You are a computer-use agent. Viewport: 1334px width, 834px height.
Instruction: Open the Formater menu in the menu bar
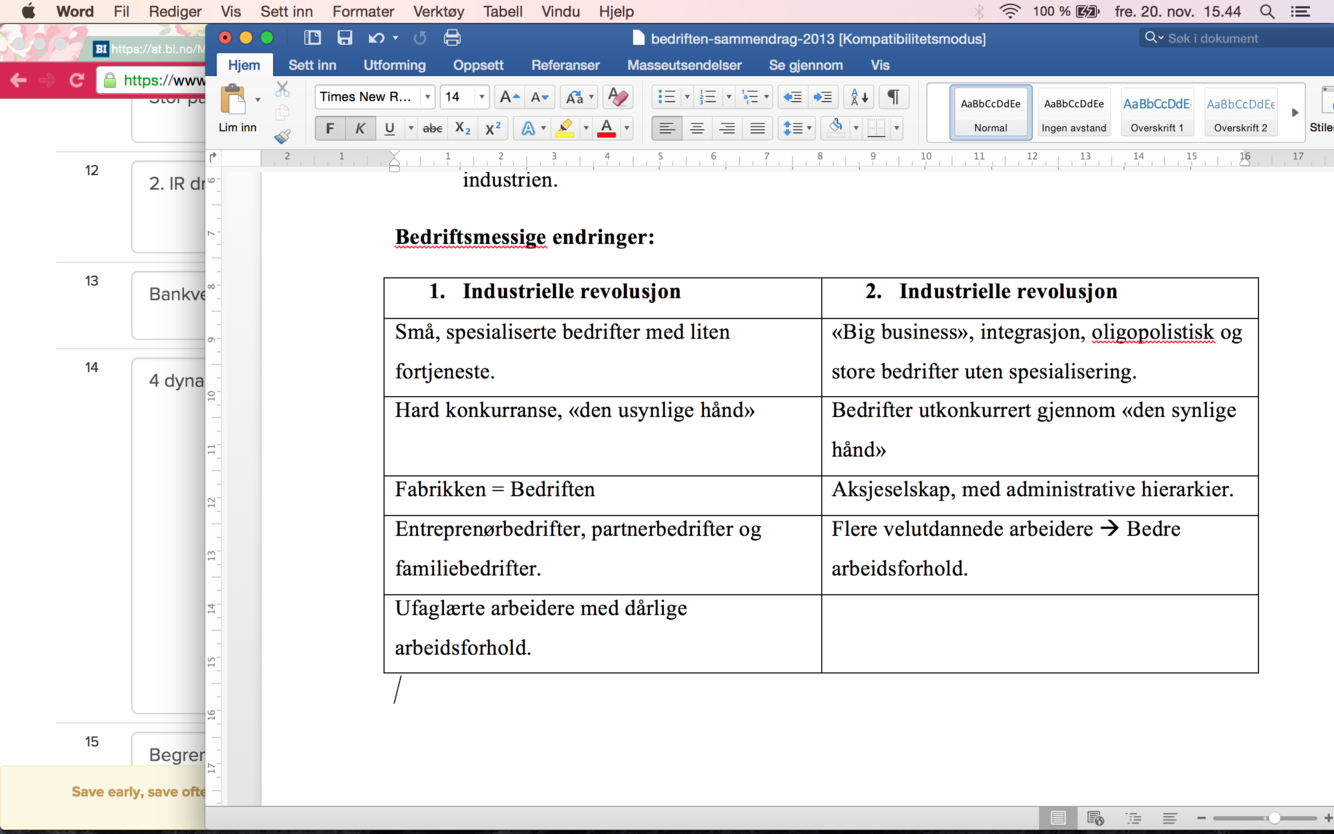click(x=363, y=12)
